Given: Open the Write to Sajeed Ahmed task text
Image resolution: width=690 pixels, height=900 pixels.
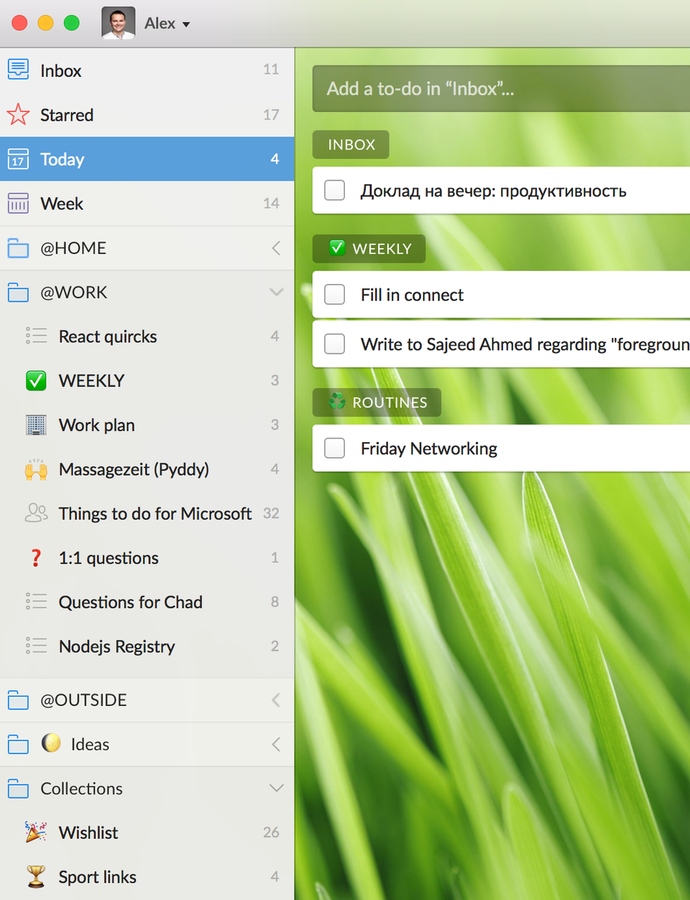Looking at the screenshot, I should (525, 344).
